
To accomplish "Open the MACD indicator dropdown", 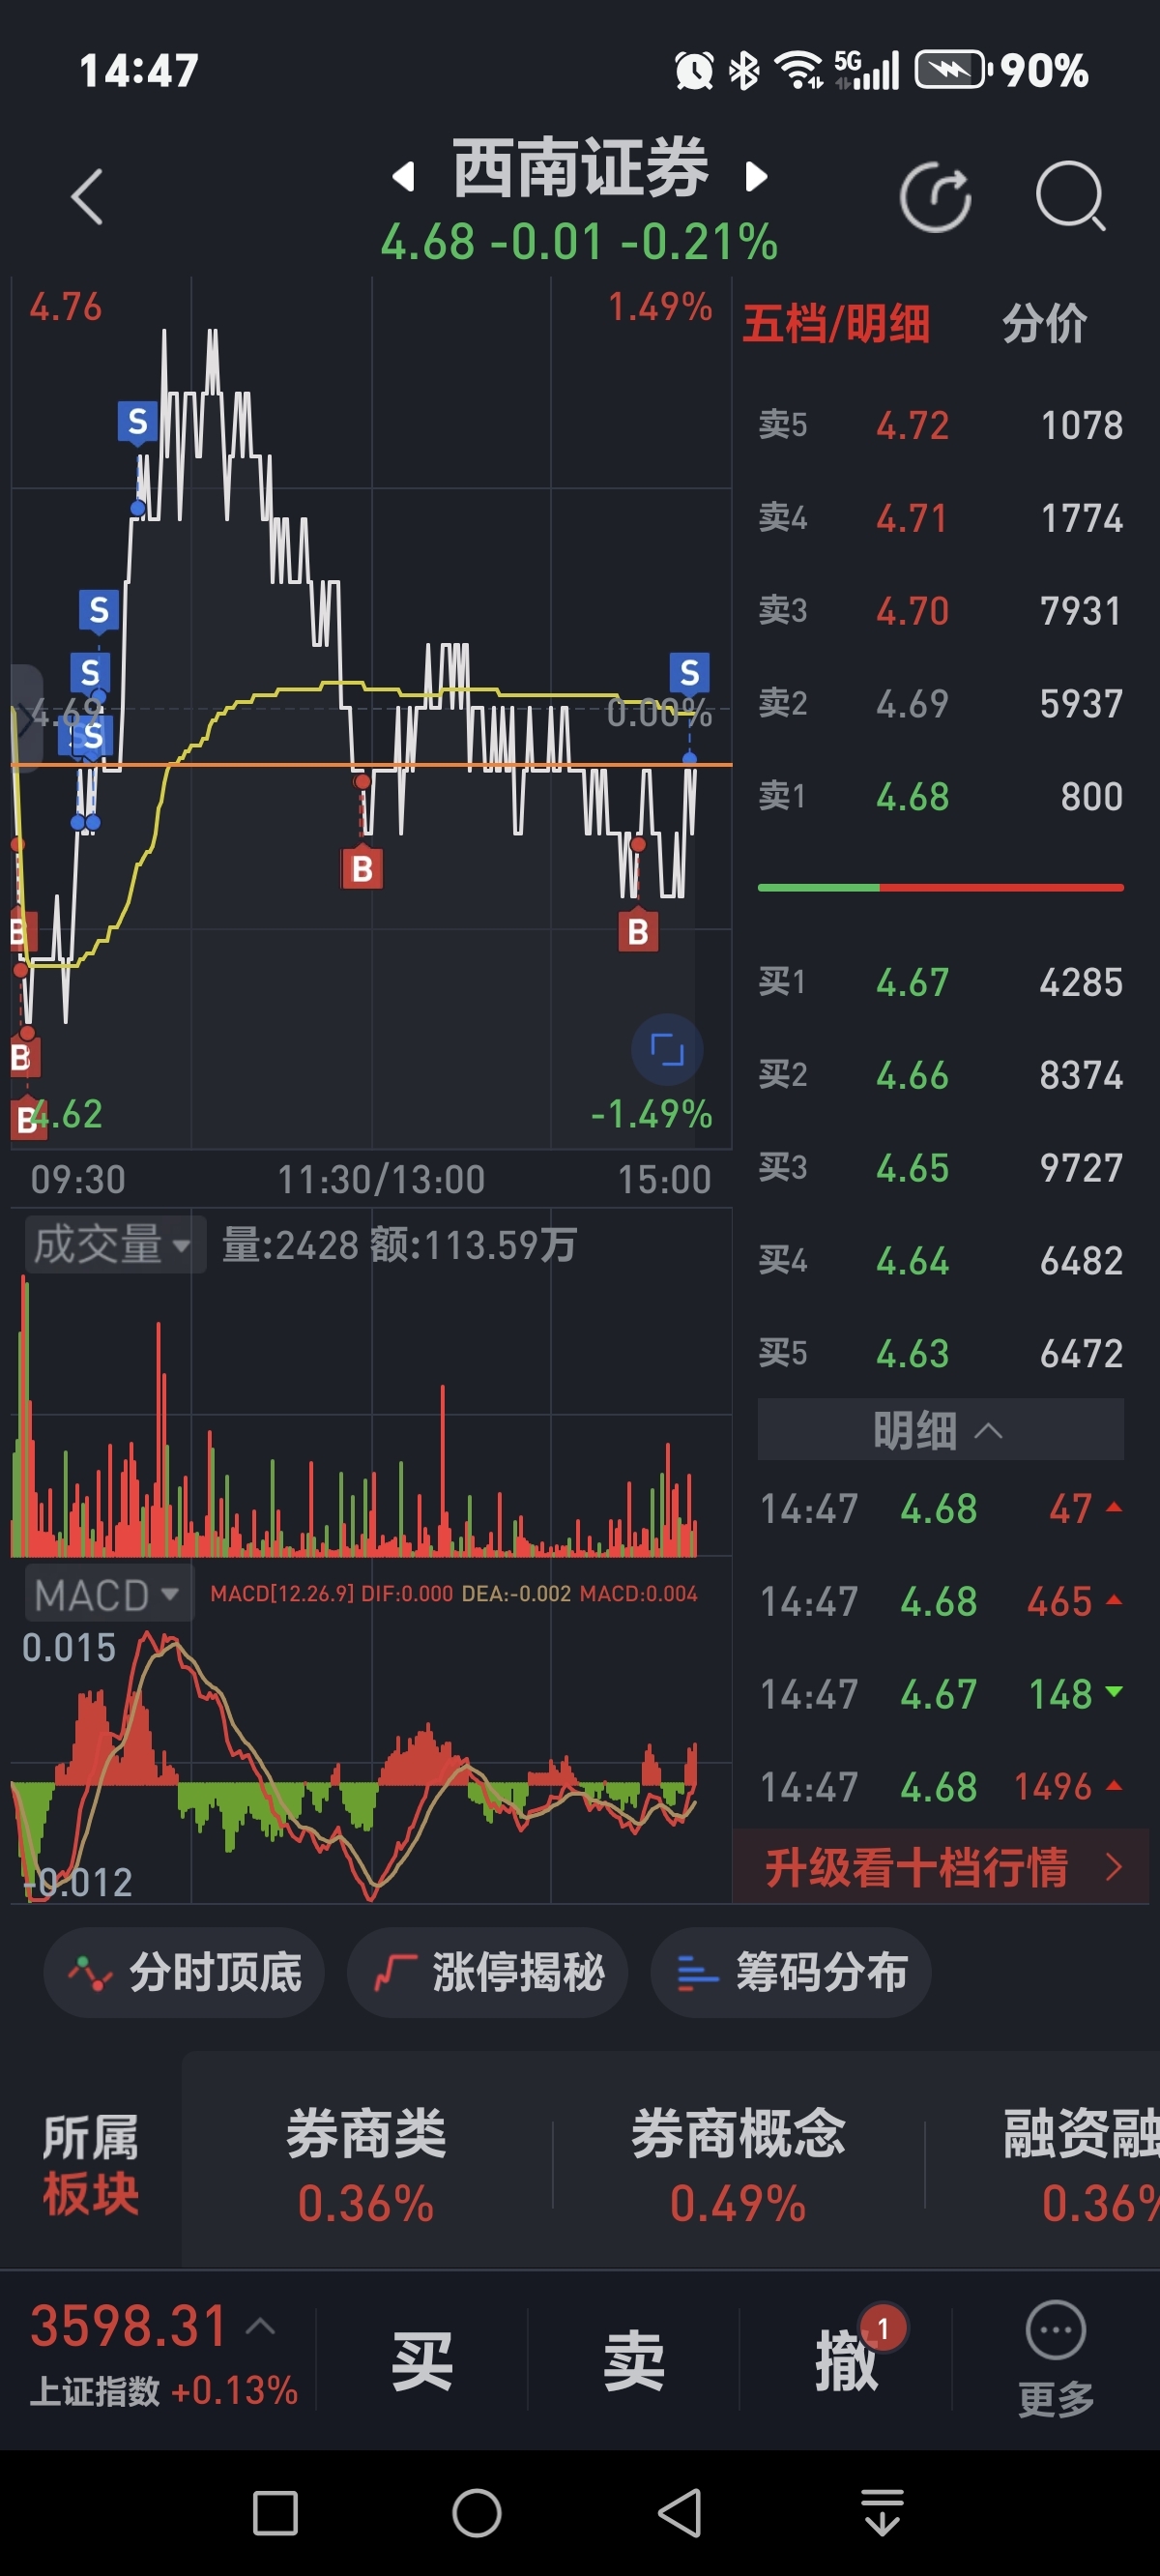I will click(108, 1594).
